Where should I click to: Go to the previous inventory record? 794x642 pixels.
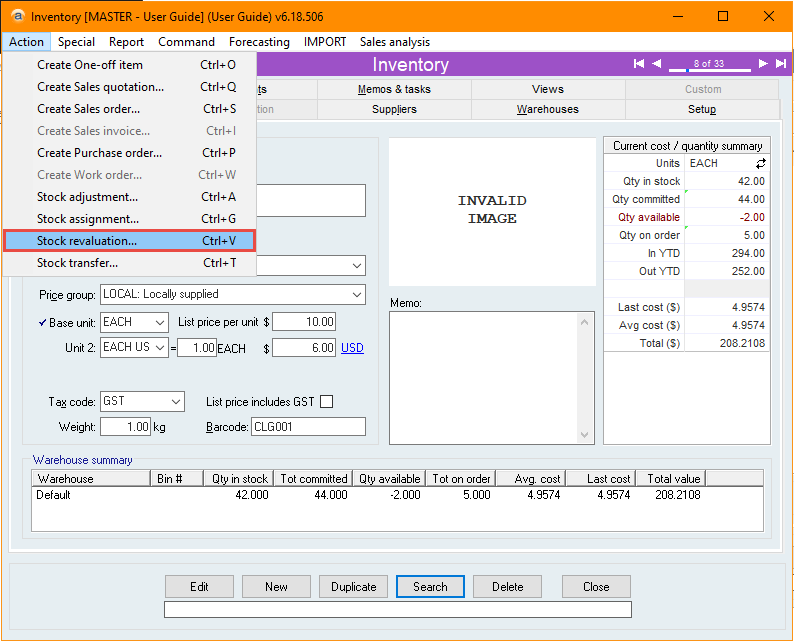pyautogui.click(x=657, y=63)
